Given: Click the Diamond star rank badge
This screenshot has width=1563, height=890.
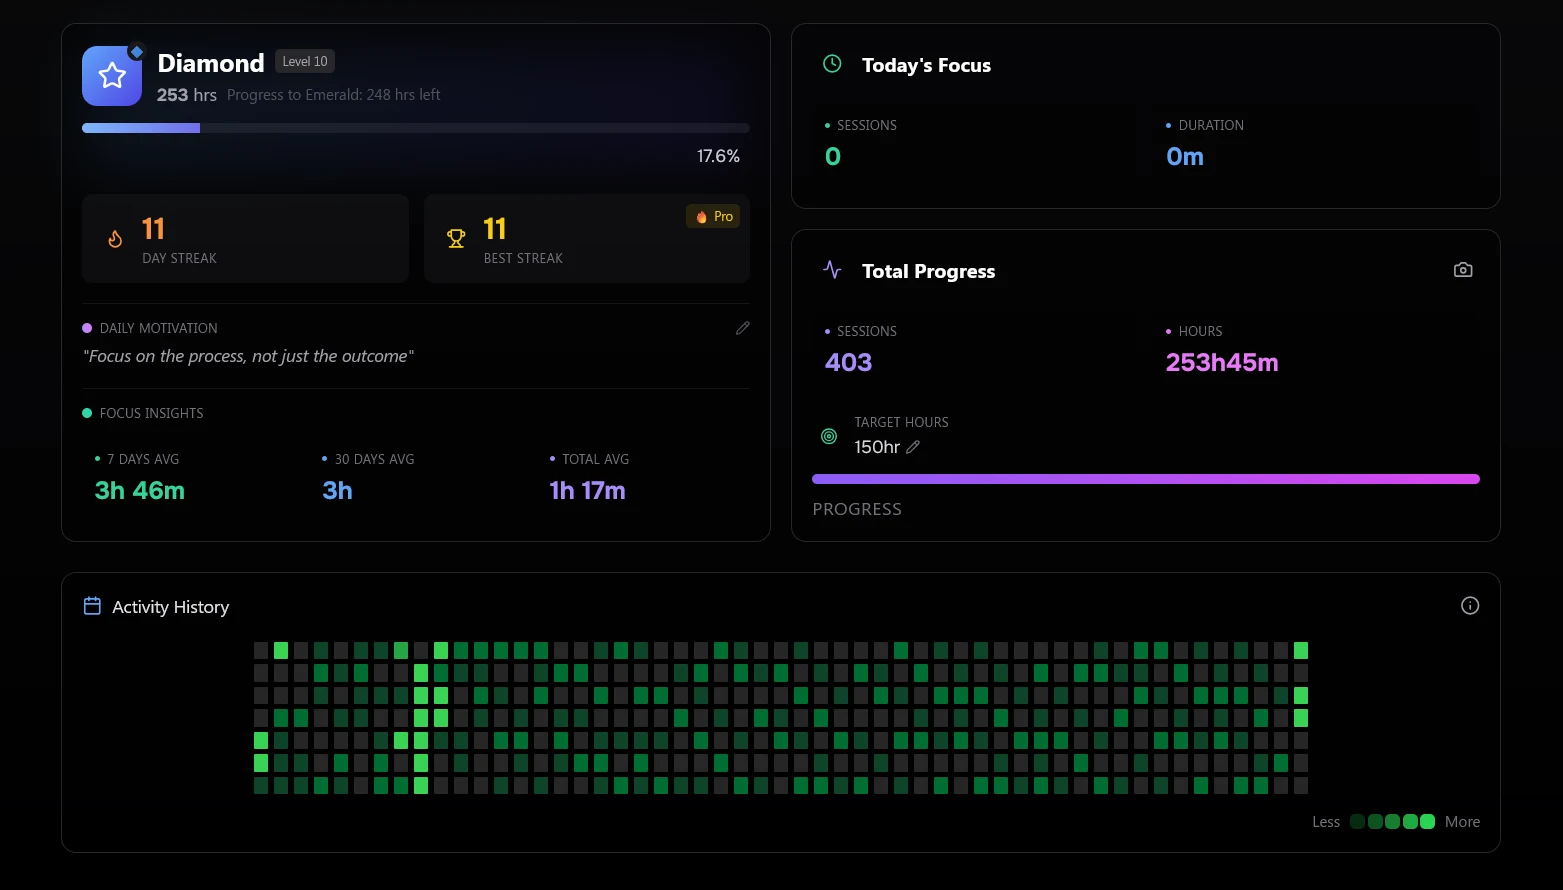Looking at the screenshot, I should pyautogui.click(x=112, y=76).
